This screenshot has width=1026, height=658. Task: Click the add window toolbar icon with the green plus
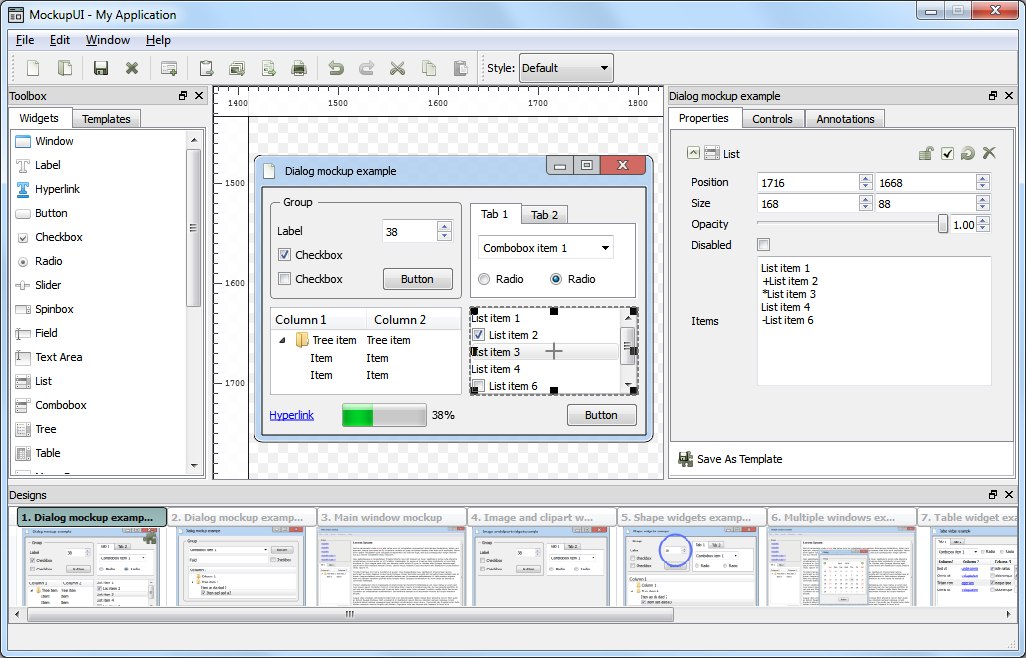click(169, 68)
